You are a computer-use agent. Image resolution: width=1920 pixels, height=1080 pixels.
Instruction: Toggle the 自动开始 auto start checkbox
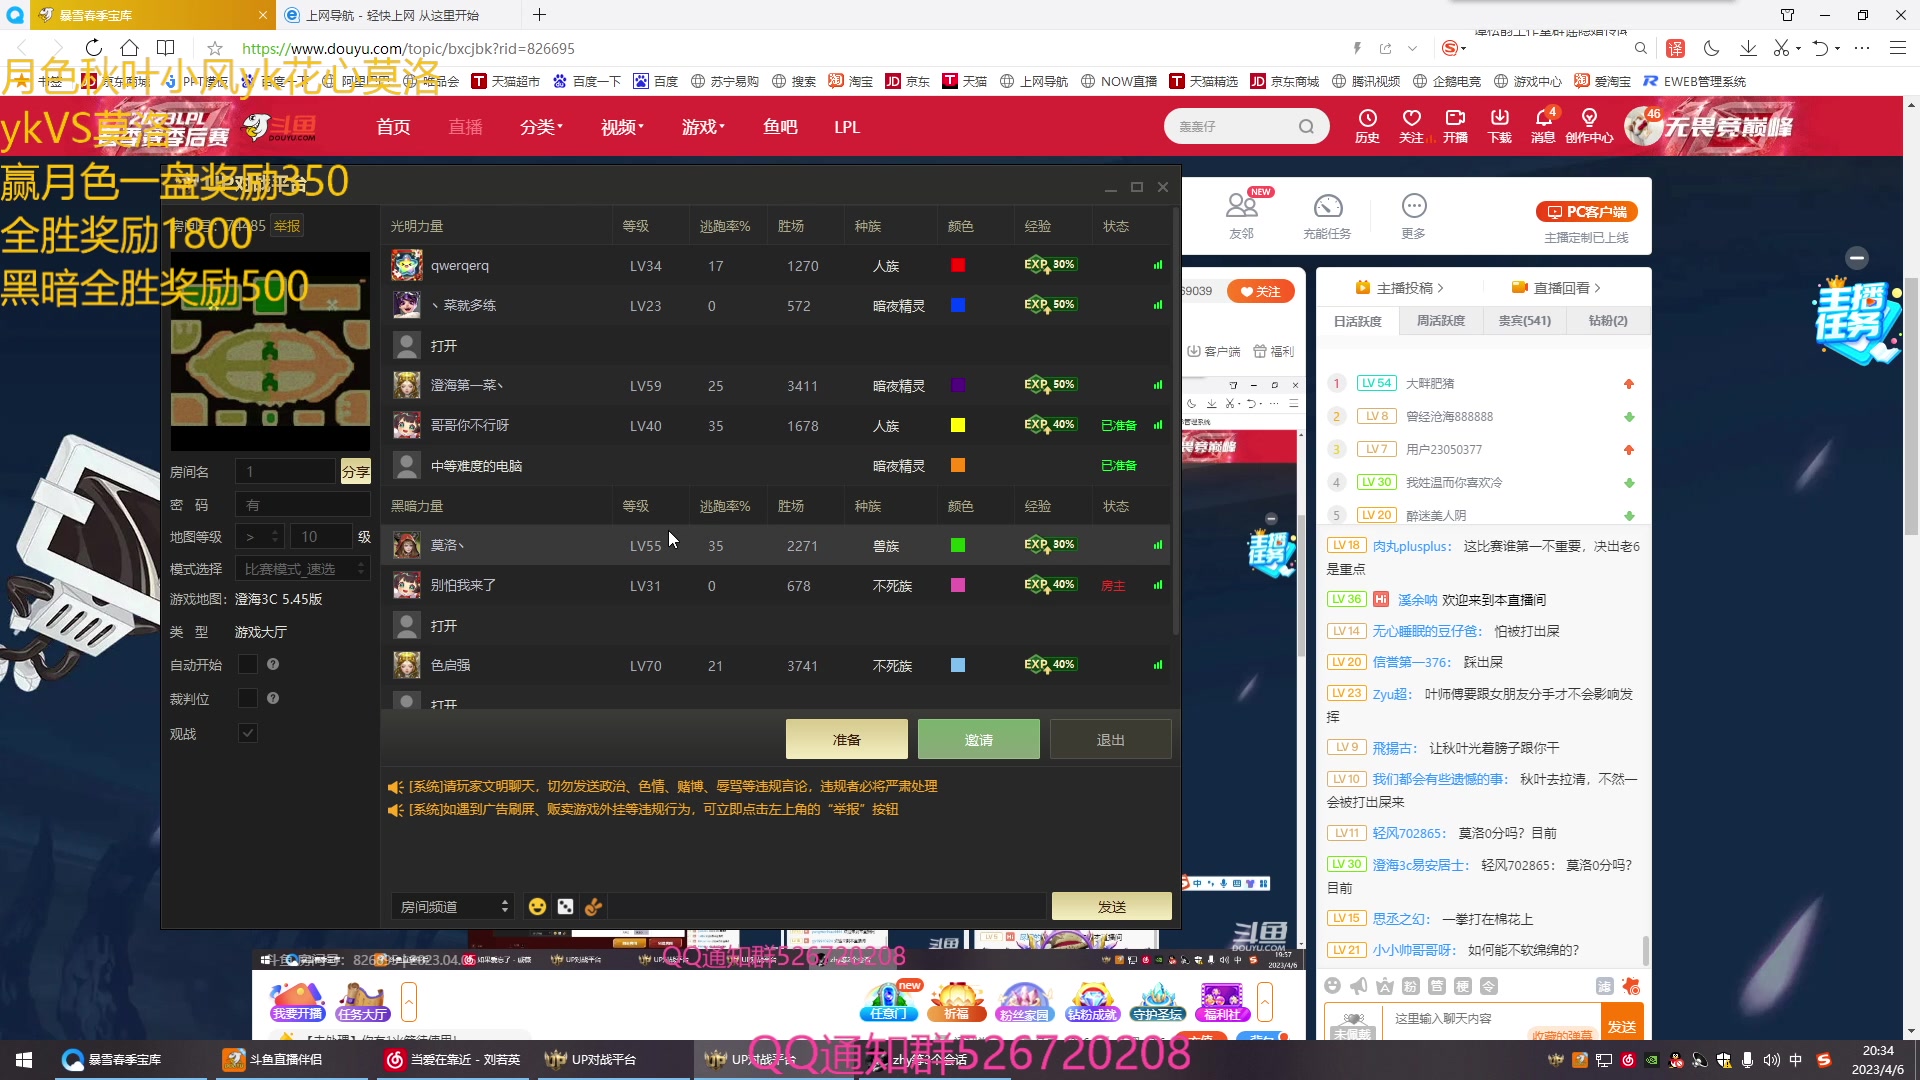pos(248,664)
